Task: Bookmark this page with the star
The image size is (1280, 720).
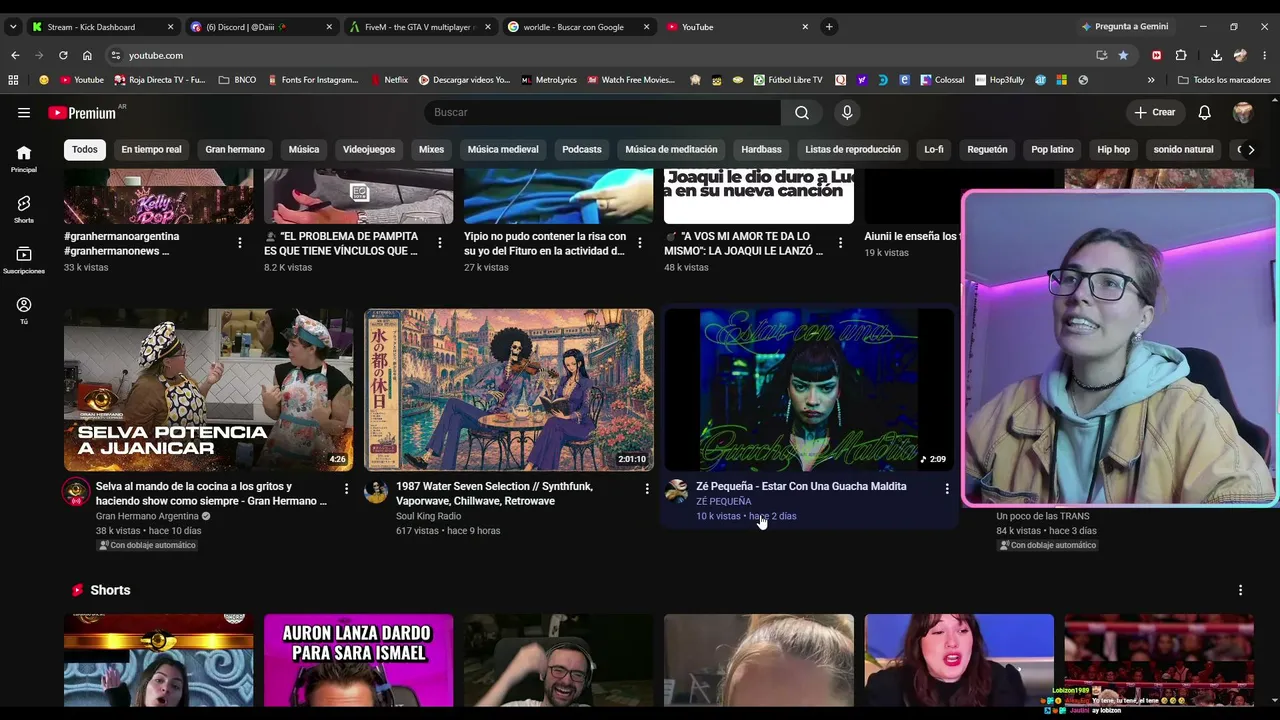Action: click(1123, 55)
